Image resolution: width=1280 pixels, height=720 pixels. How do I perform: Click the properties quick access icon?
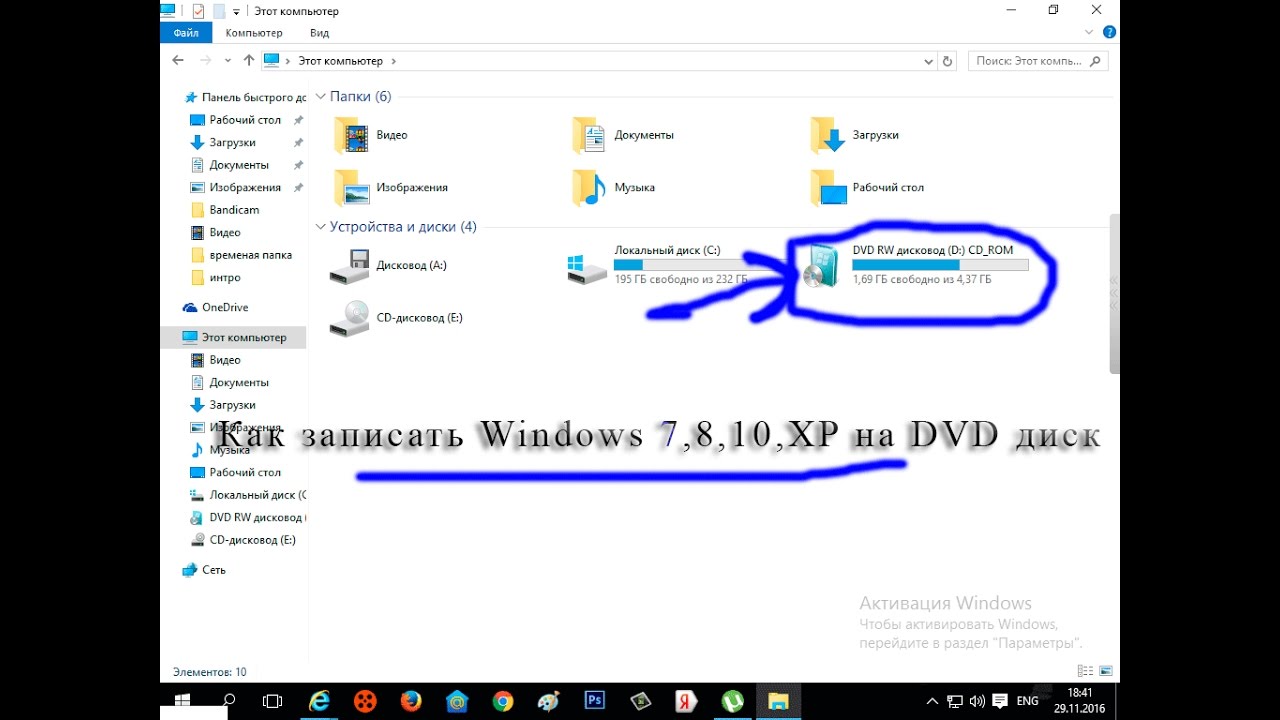[198, 11]
